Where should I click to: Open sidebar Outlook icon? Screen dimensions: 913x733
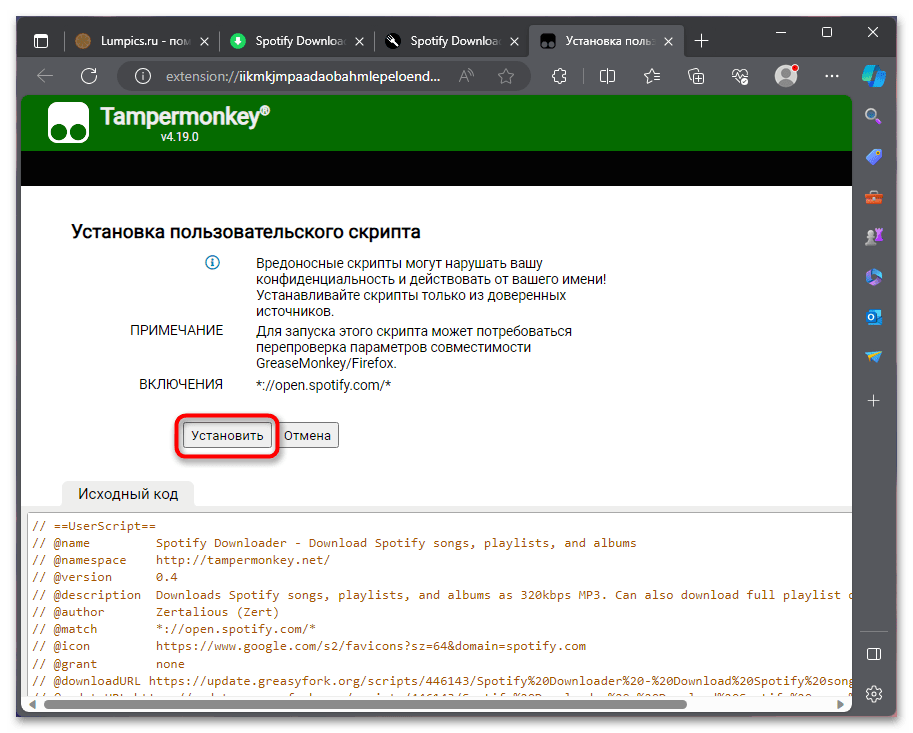pos(873,317)
